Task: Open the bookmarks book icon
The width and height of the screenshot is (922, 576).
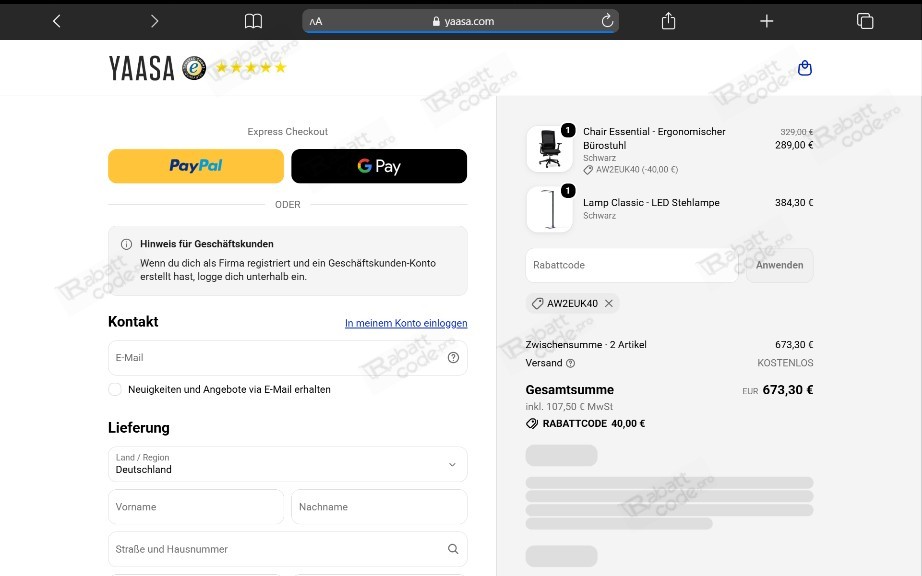Action: point(253,21)
